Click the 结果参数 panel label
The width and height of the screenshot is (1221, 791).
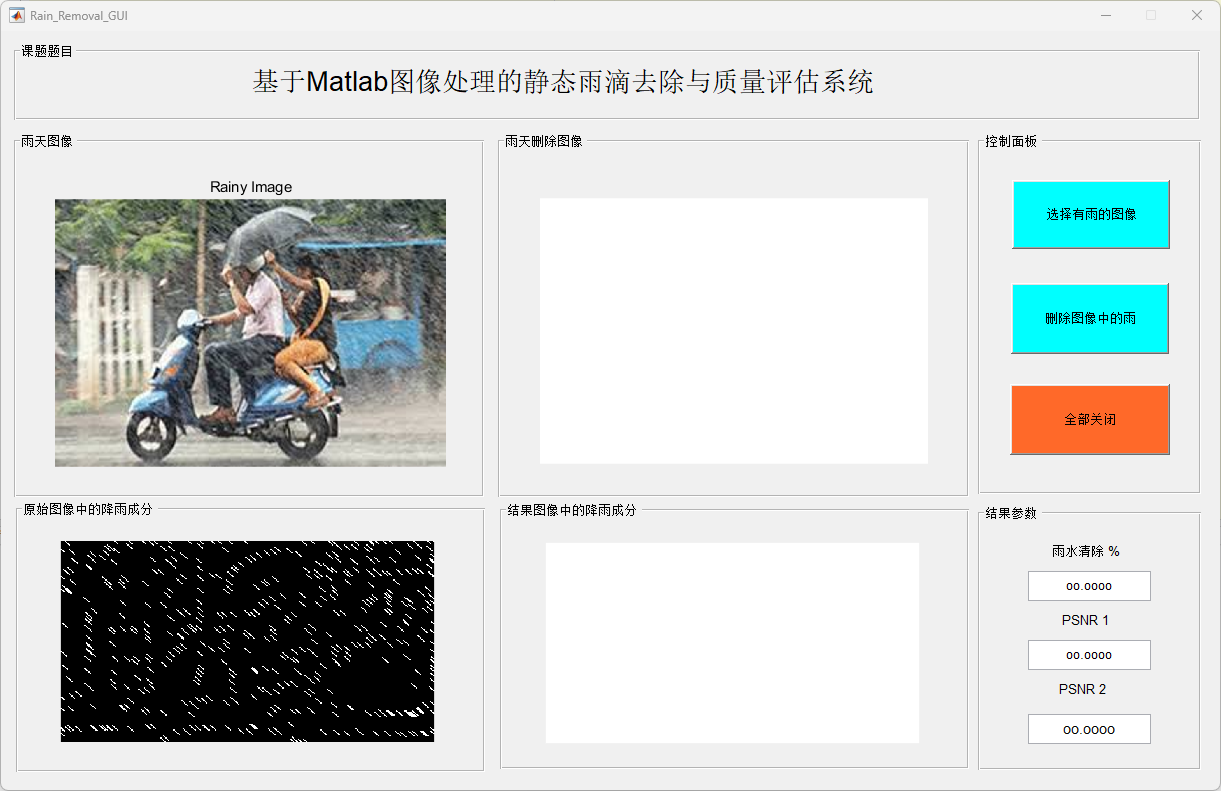[x=1011, y=513]
